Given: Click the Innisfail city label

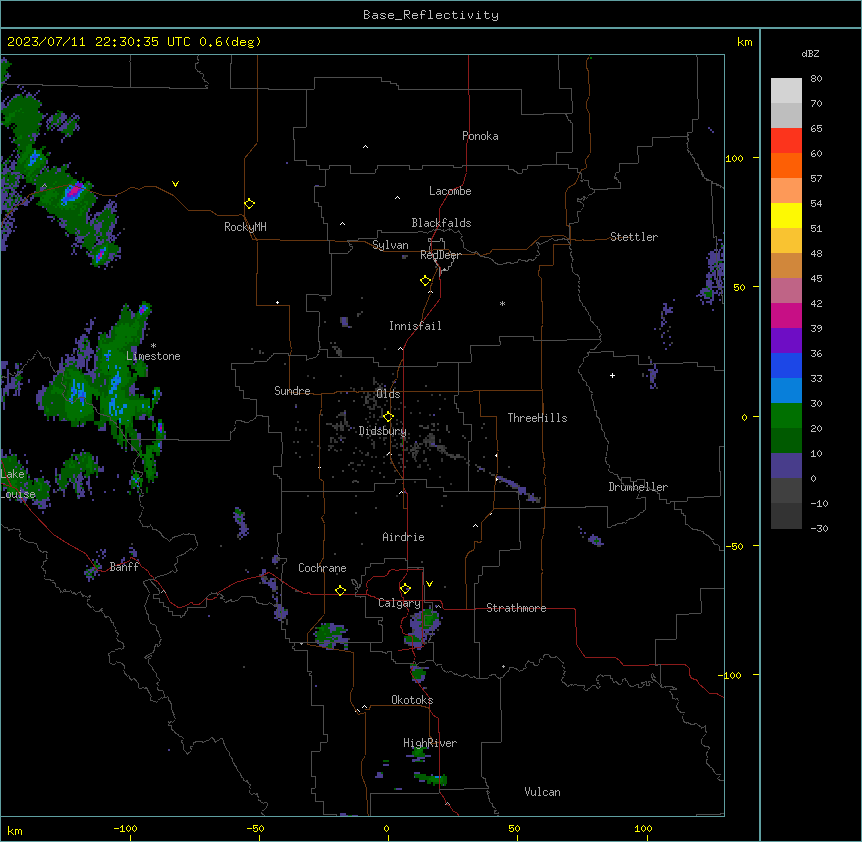Looking at the screenshot, I should click(x=415, y=326).
